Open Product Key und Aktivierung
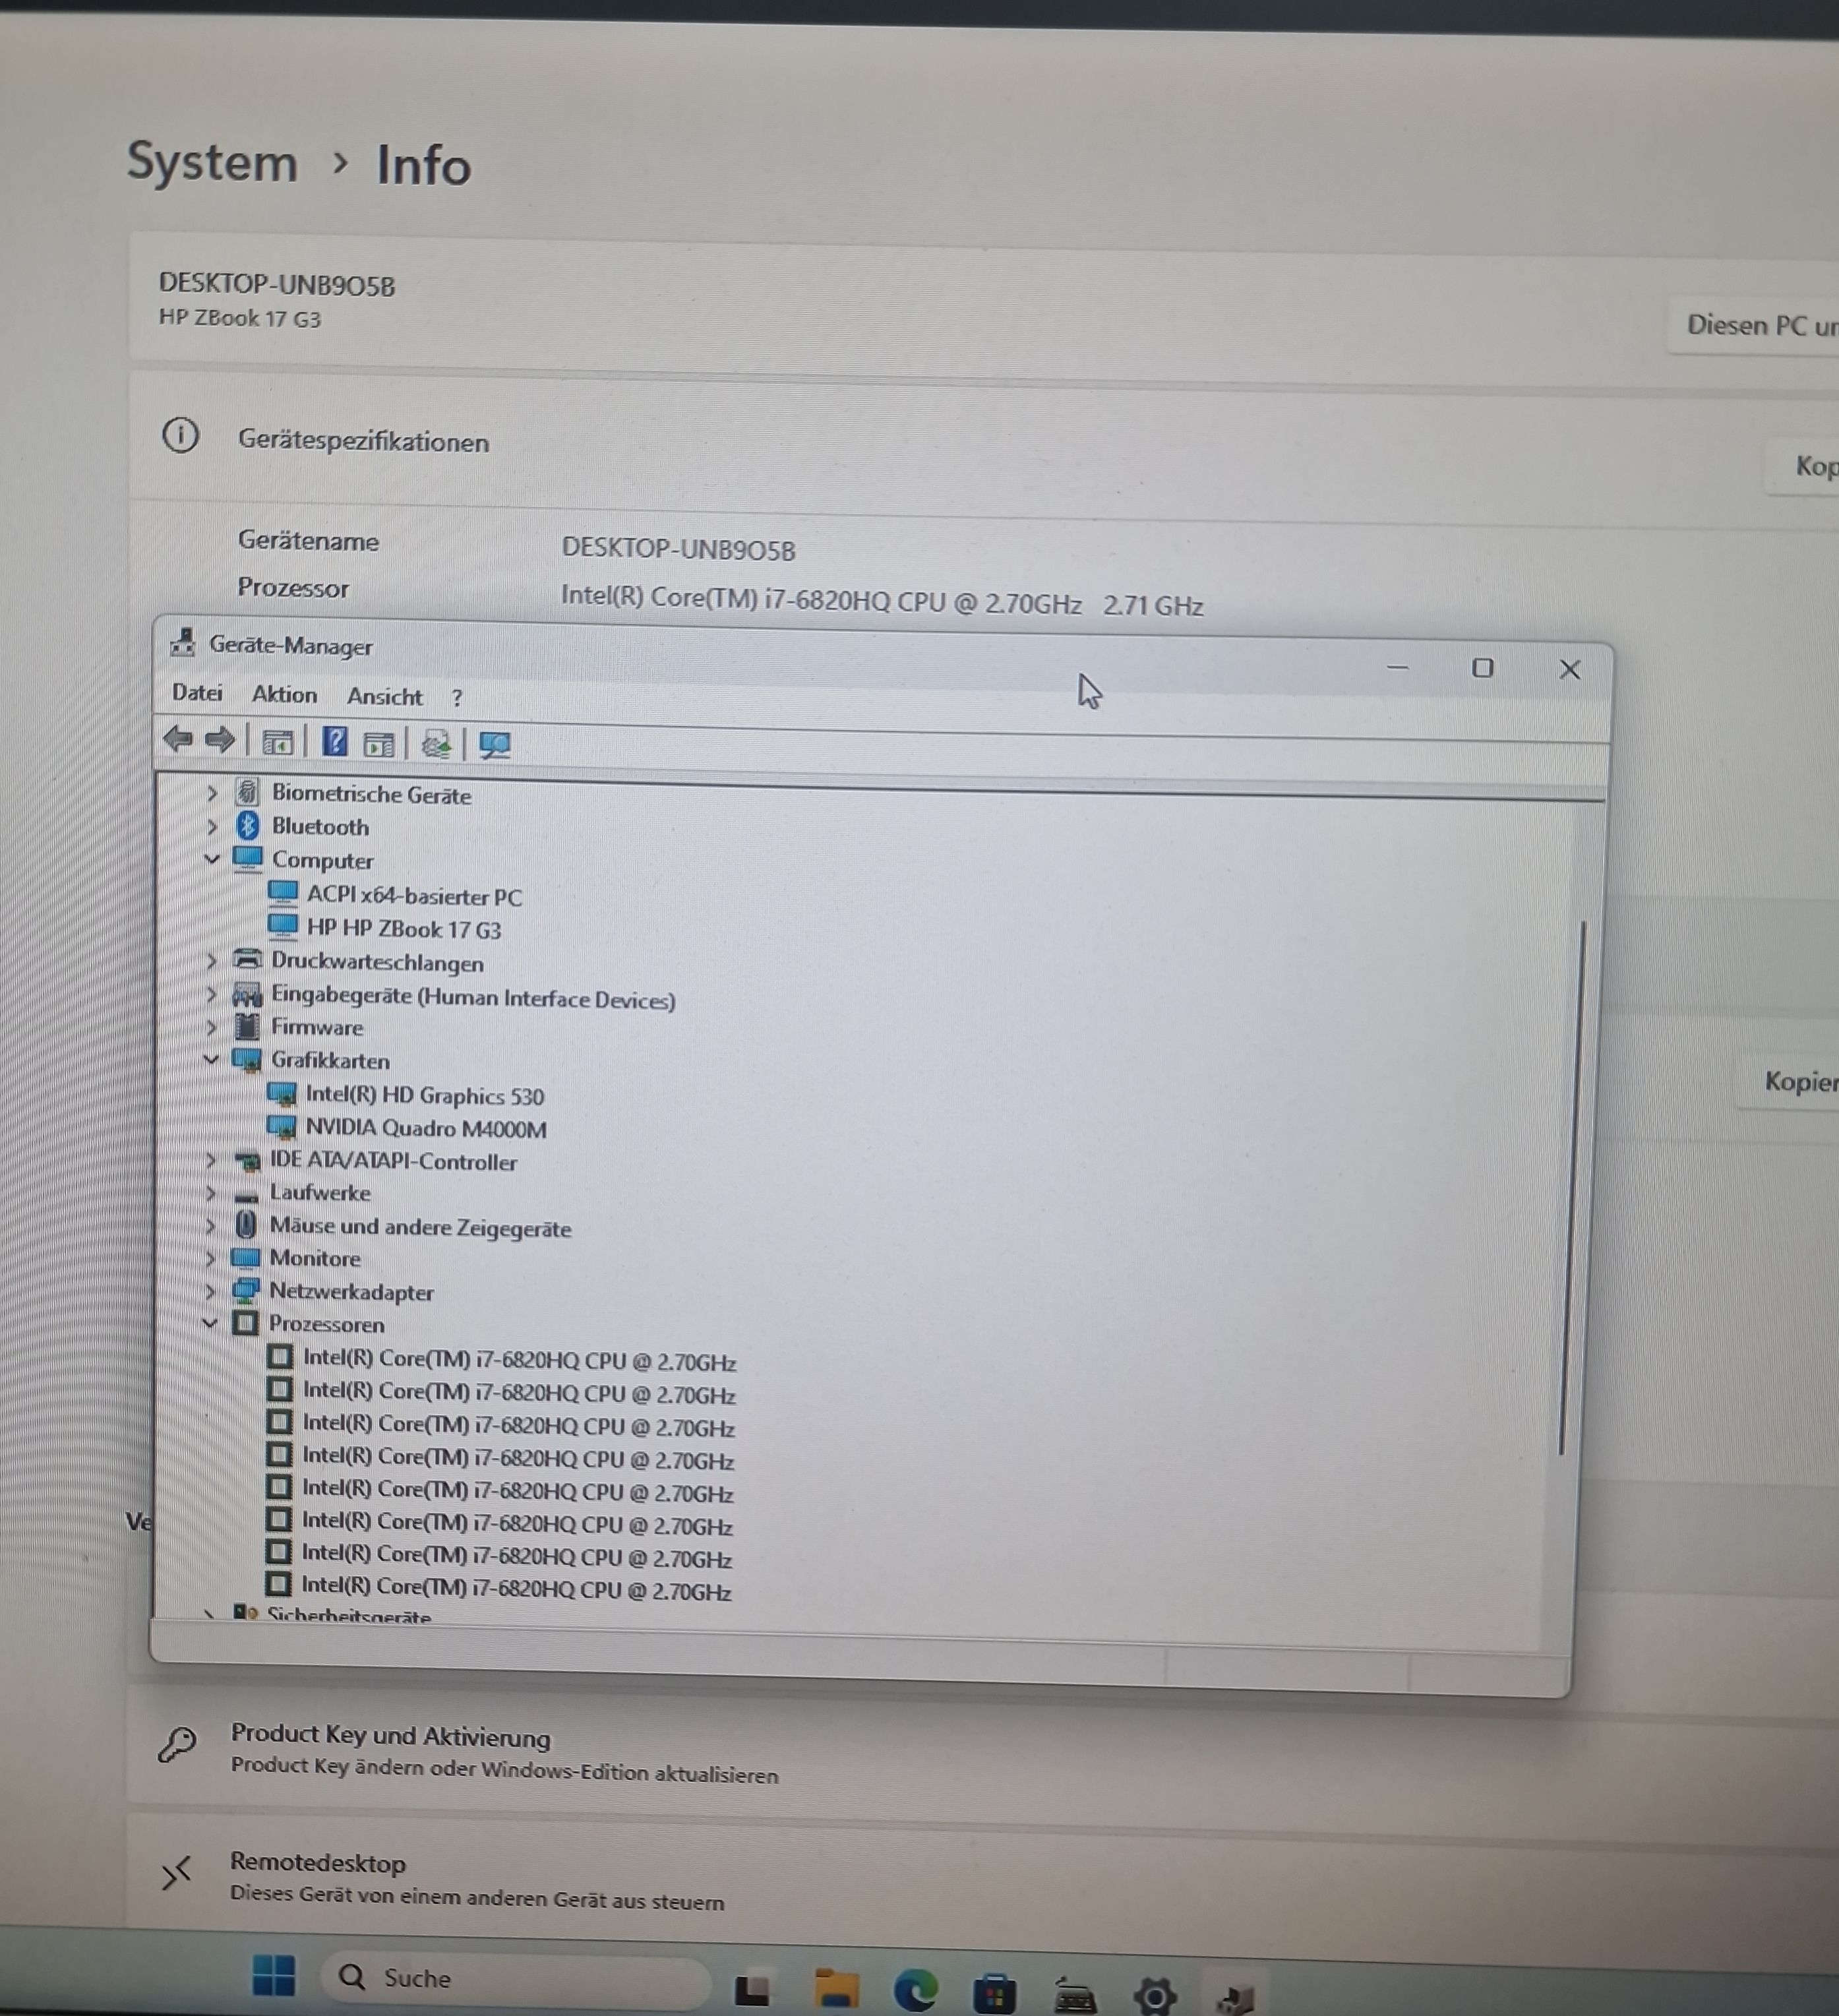 point(983,1754)
